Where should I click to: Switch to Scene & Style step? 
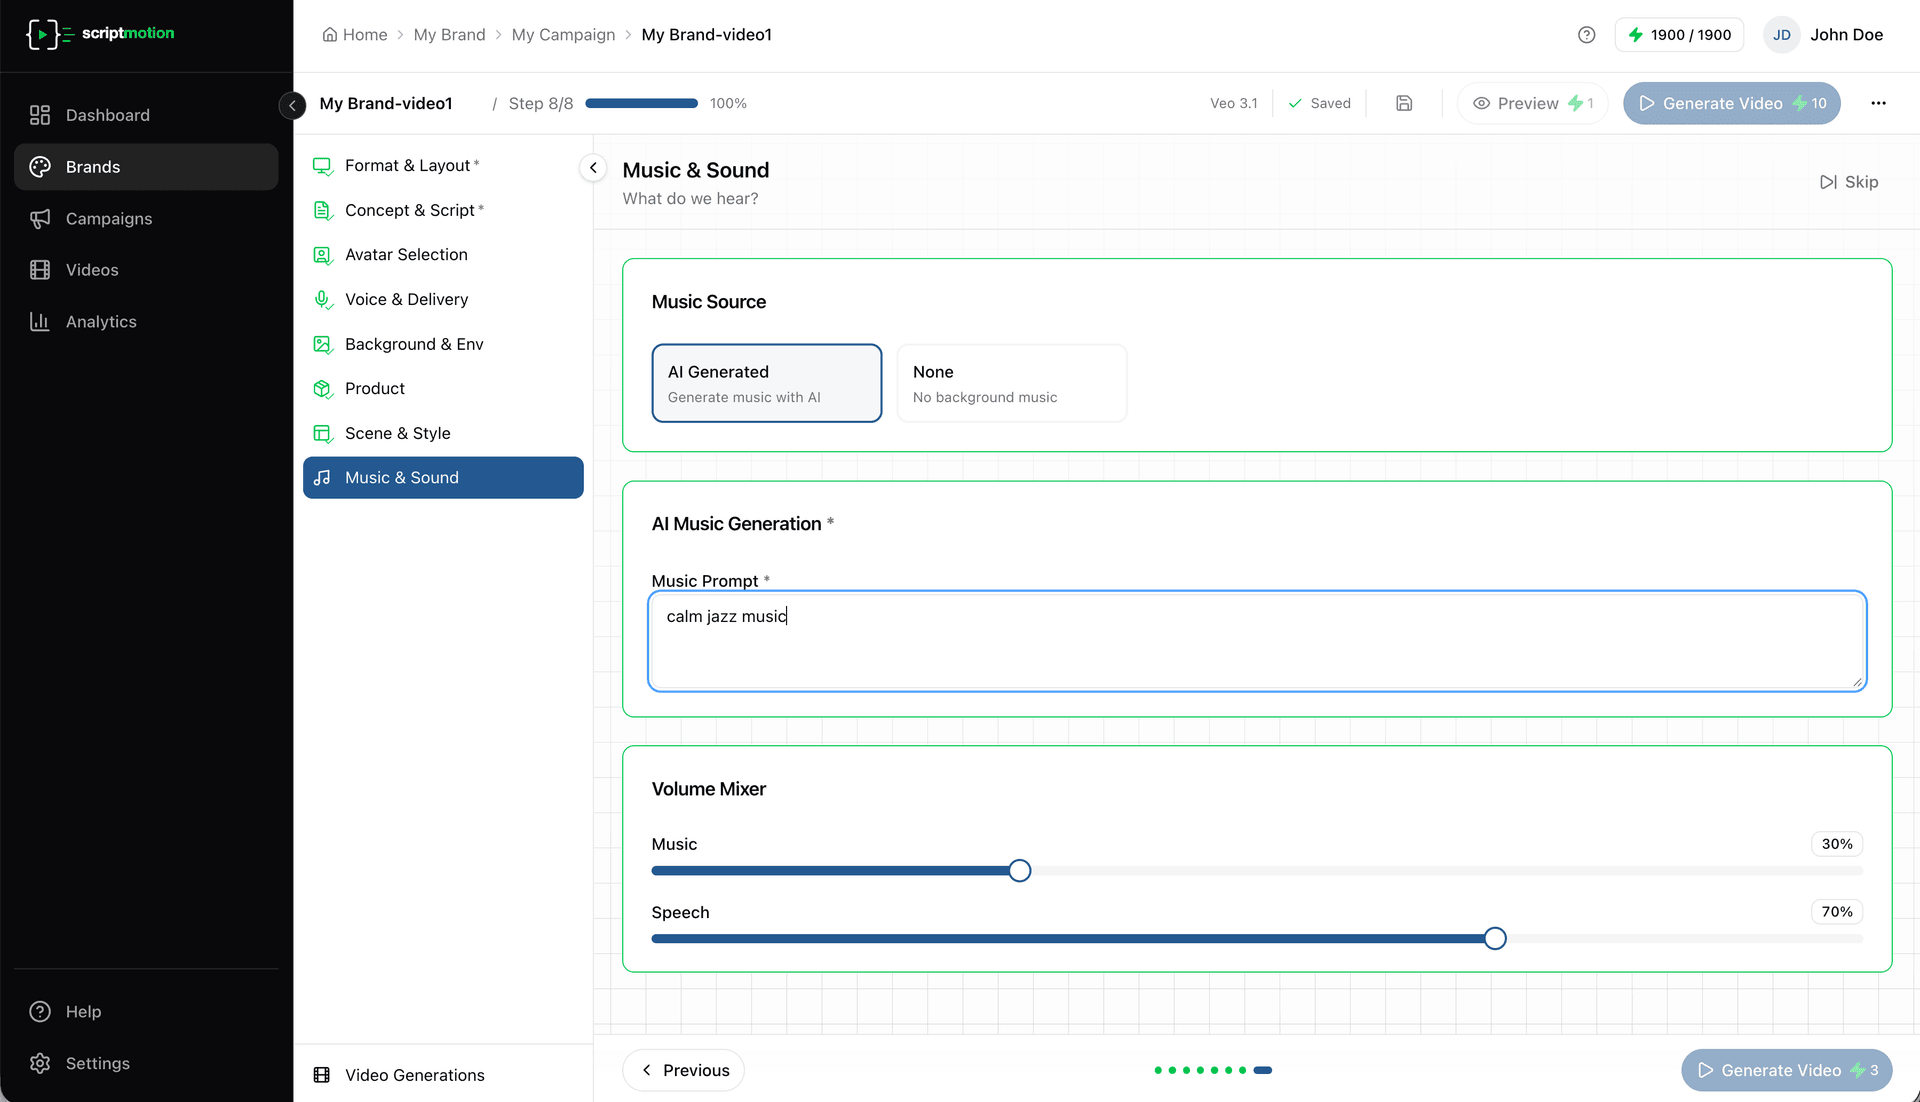tap(397, 433)
